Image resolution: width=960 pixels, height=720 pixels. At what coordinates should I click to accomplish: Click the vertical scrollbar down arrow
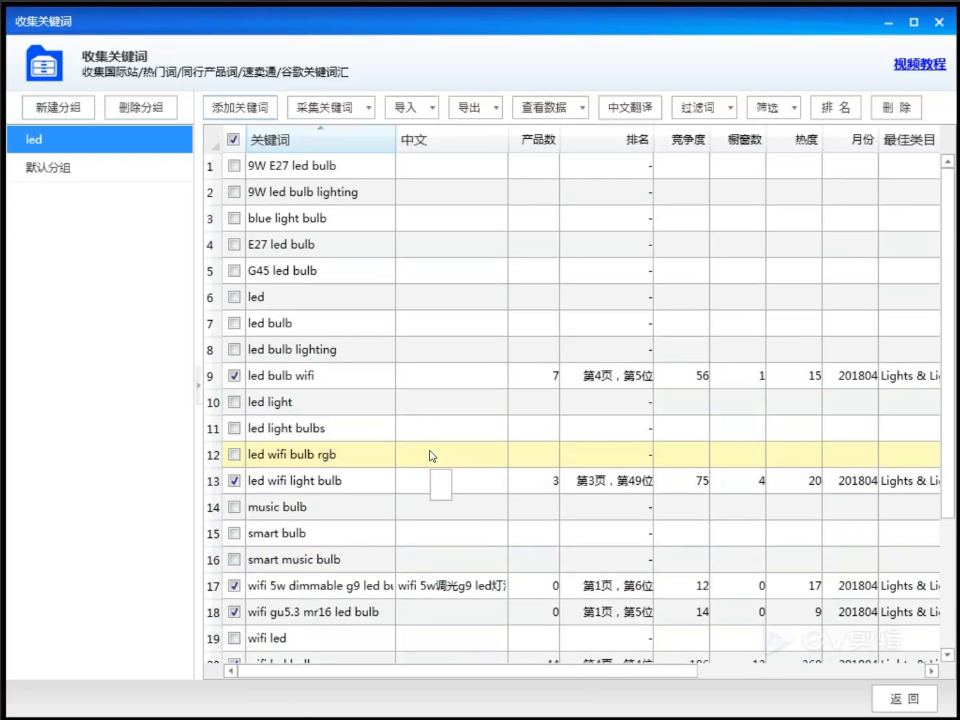pyautogui.click(x=947, y=654)
